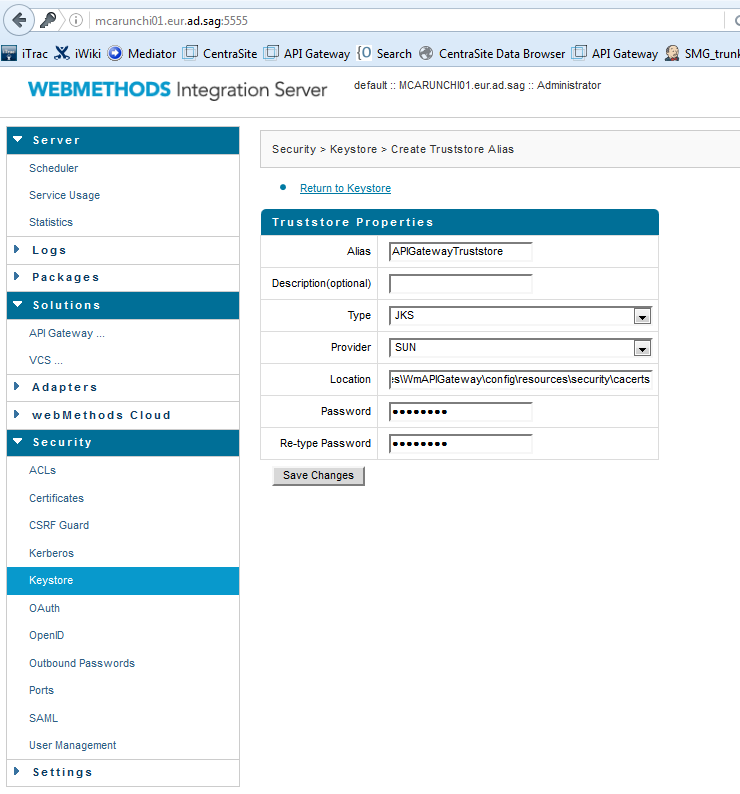Open OAuth under Security
The image size is (740, 794).
pos(44,608)
